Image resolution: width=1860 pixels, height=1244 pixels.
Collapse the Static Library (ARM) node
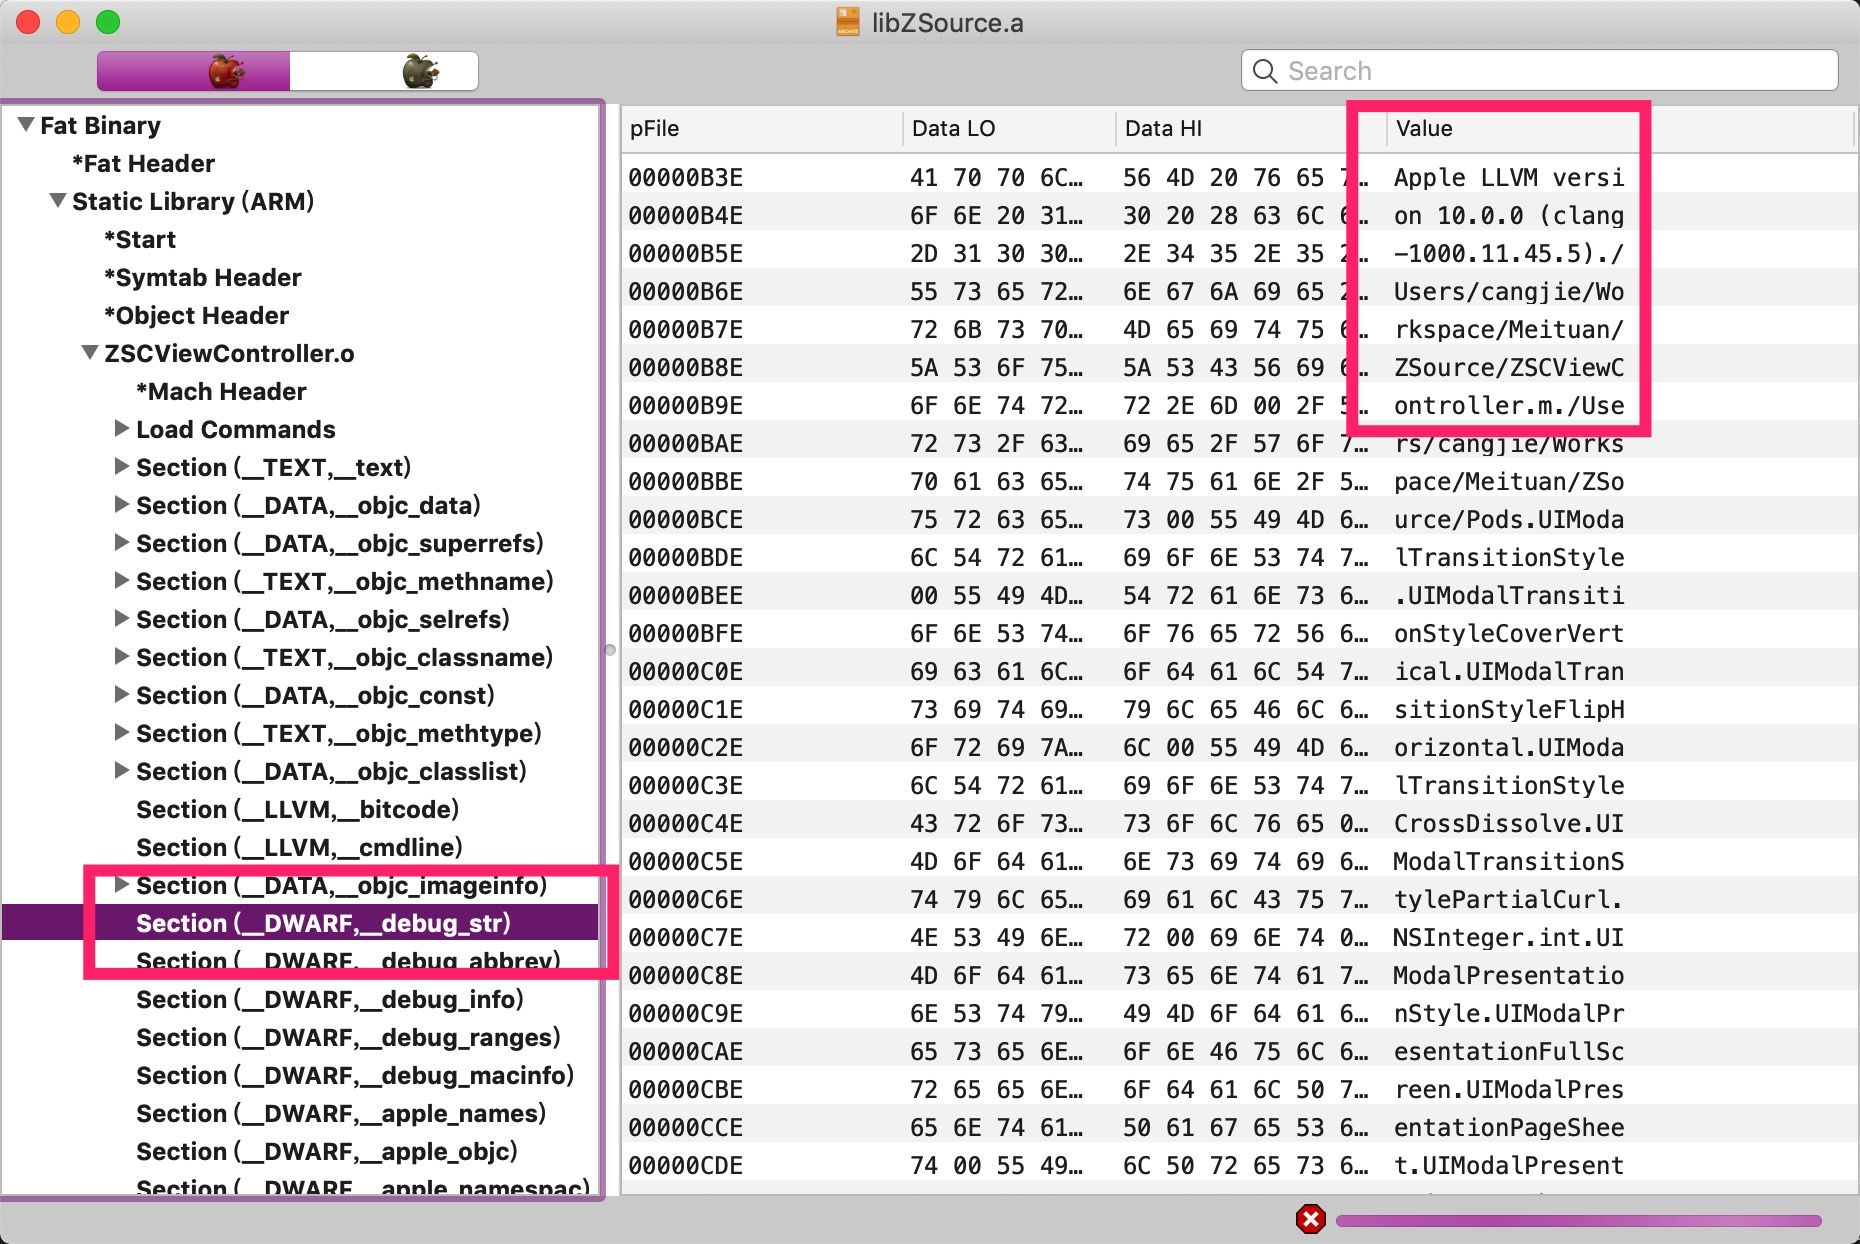point(58,201)
